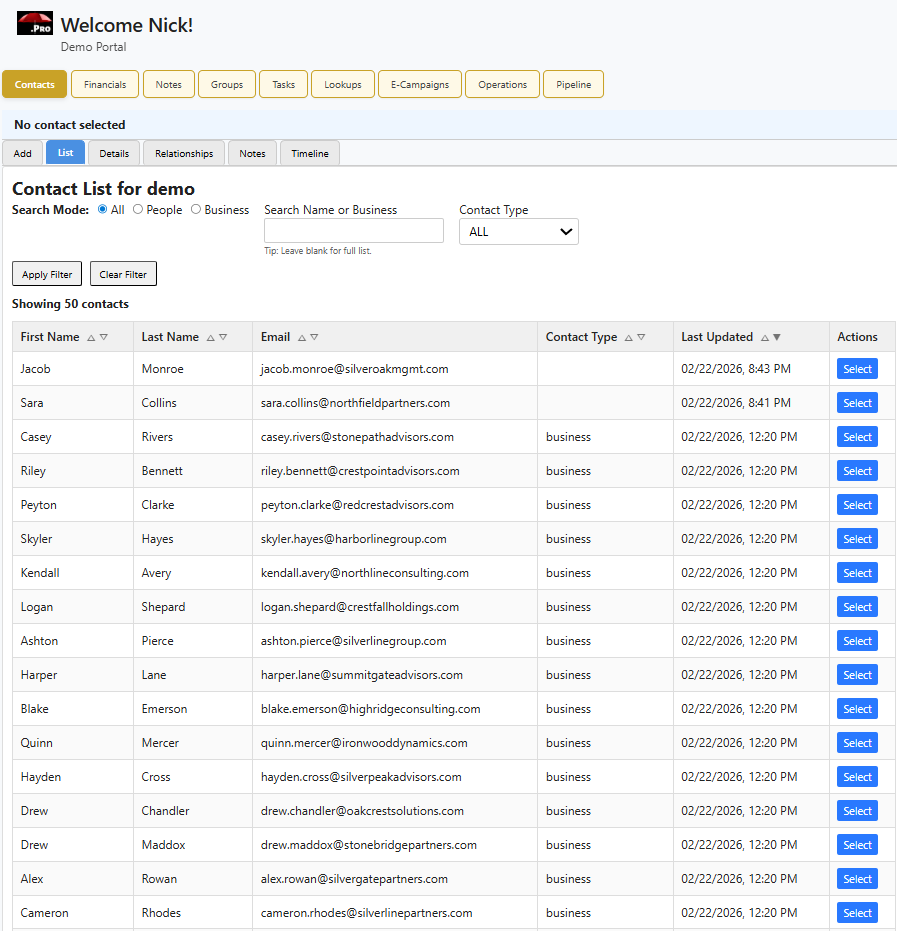Screen dimensions: 897x931
Task: Sort Last Name ascending arrow
Action: (210, 337)
